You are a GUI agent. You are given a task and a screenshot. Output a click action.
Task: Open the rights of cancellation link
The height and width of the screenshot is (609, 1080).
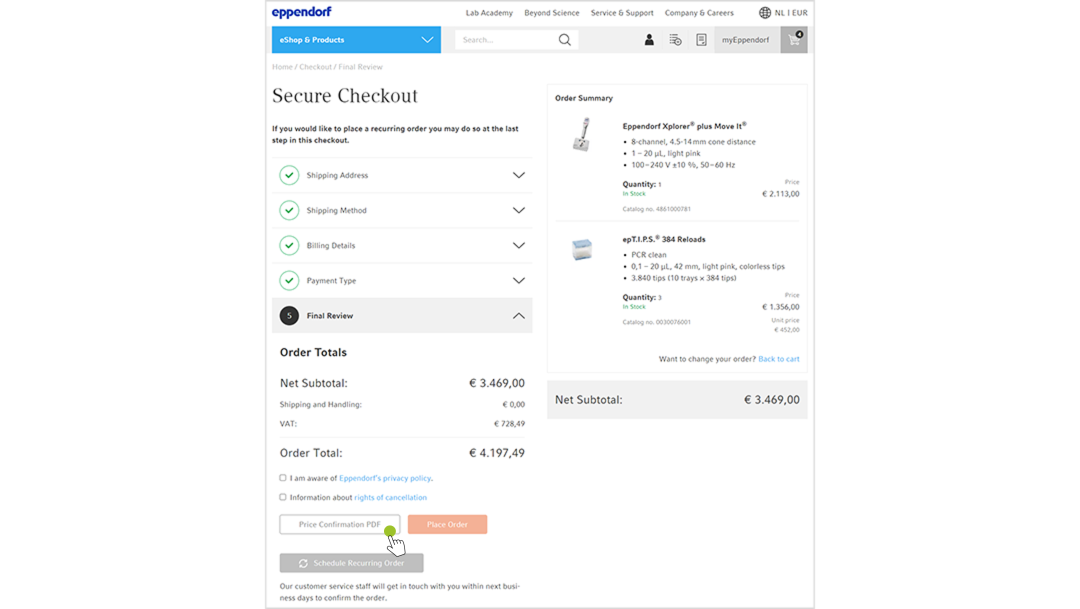391,497
